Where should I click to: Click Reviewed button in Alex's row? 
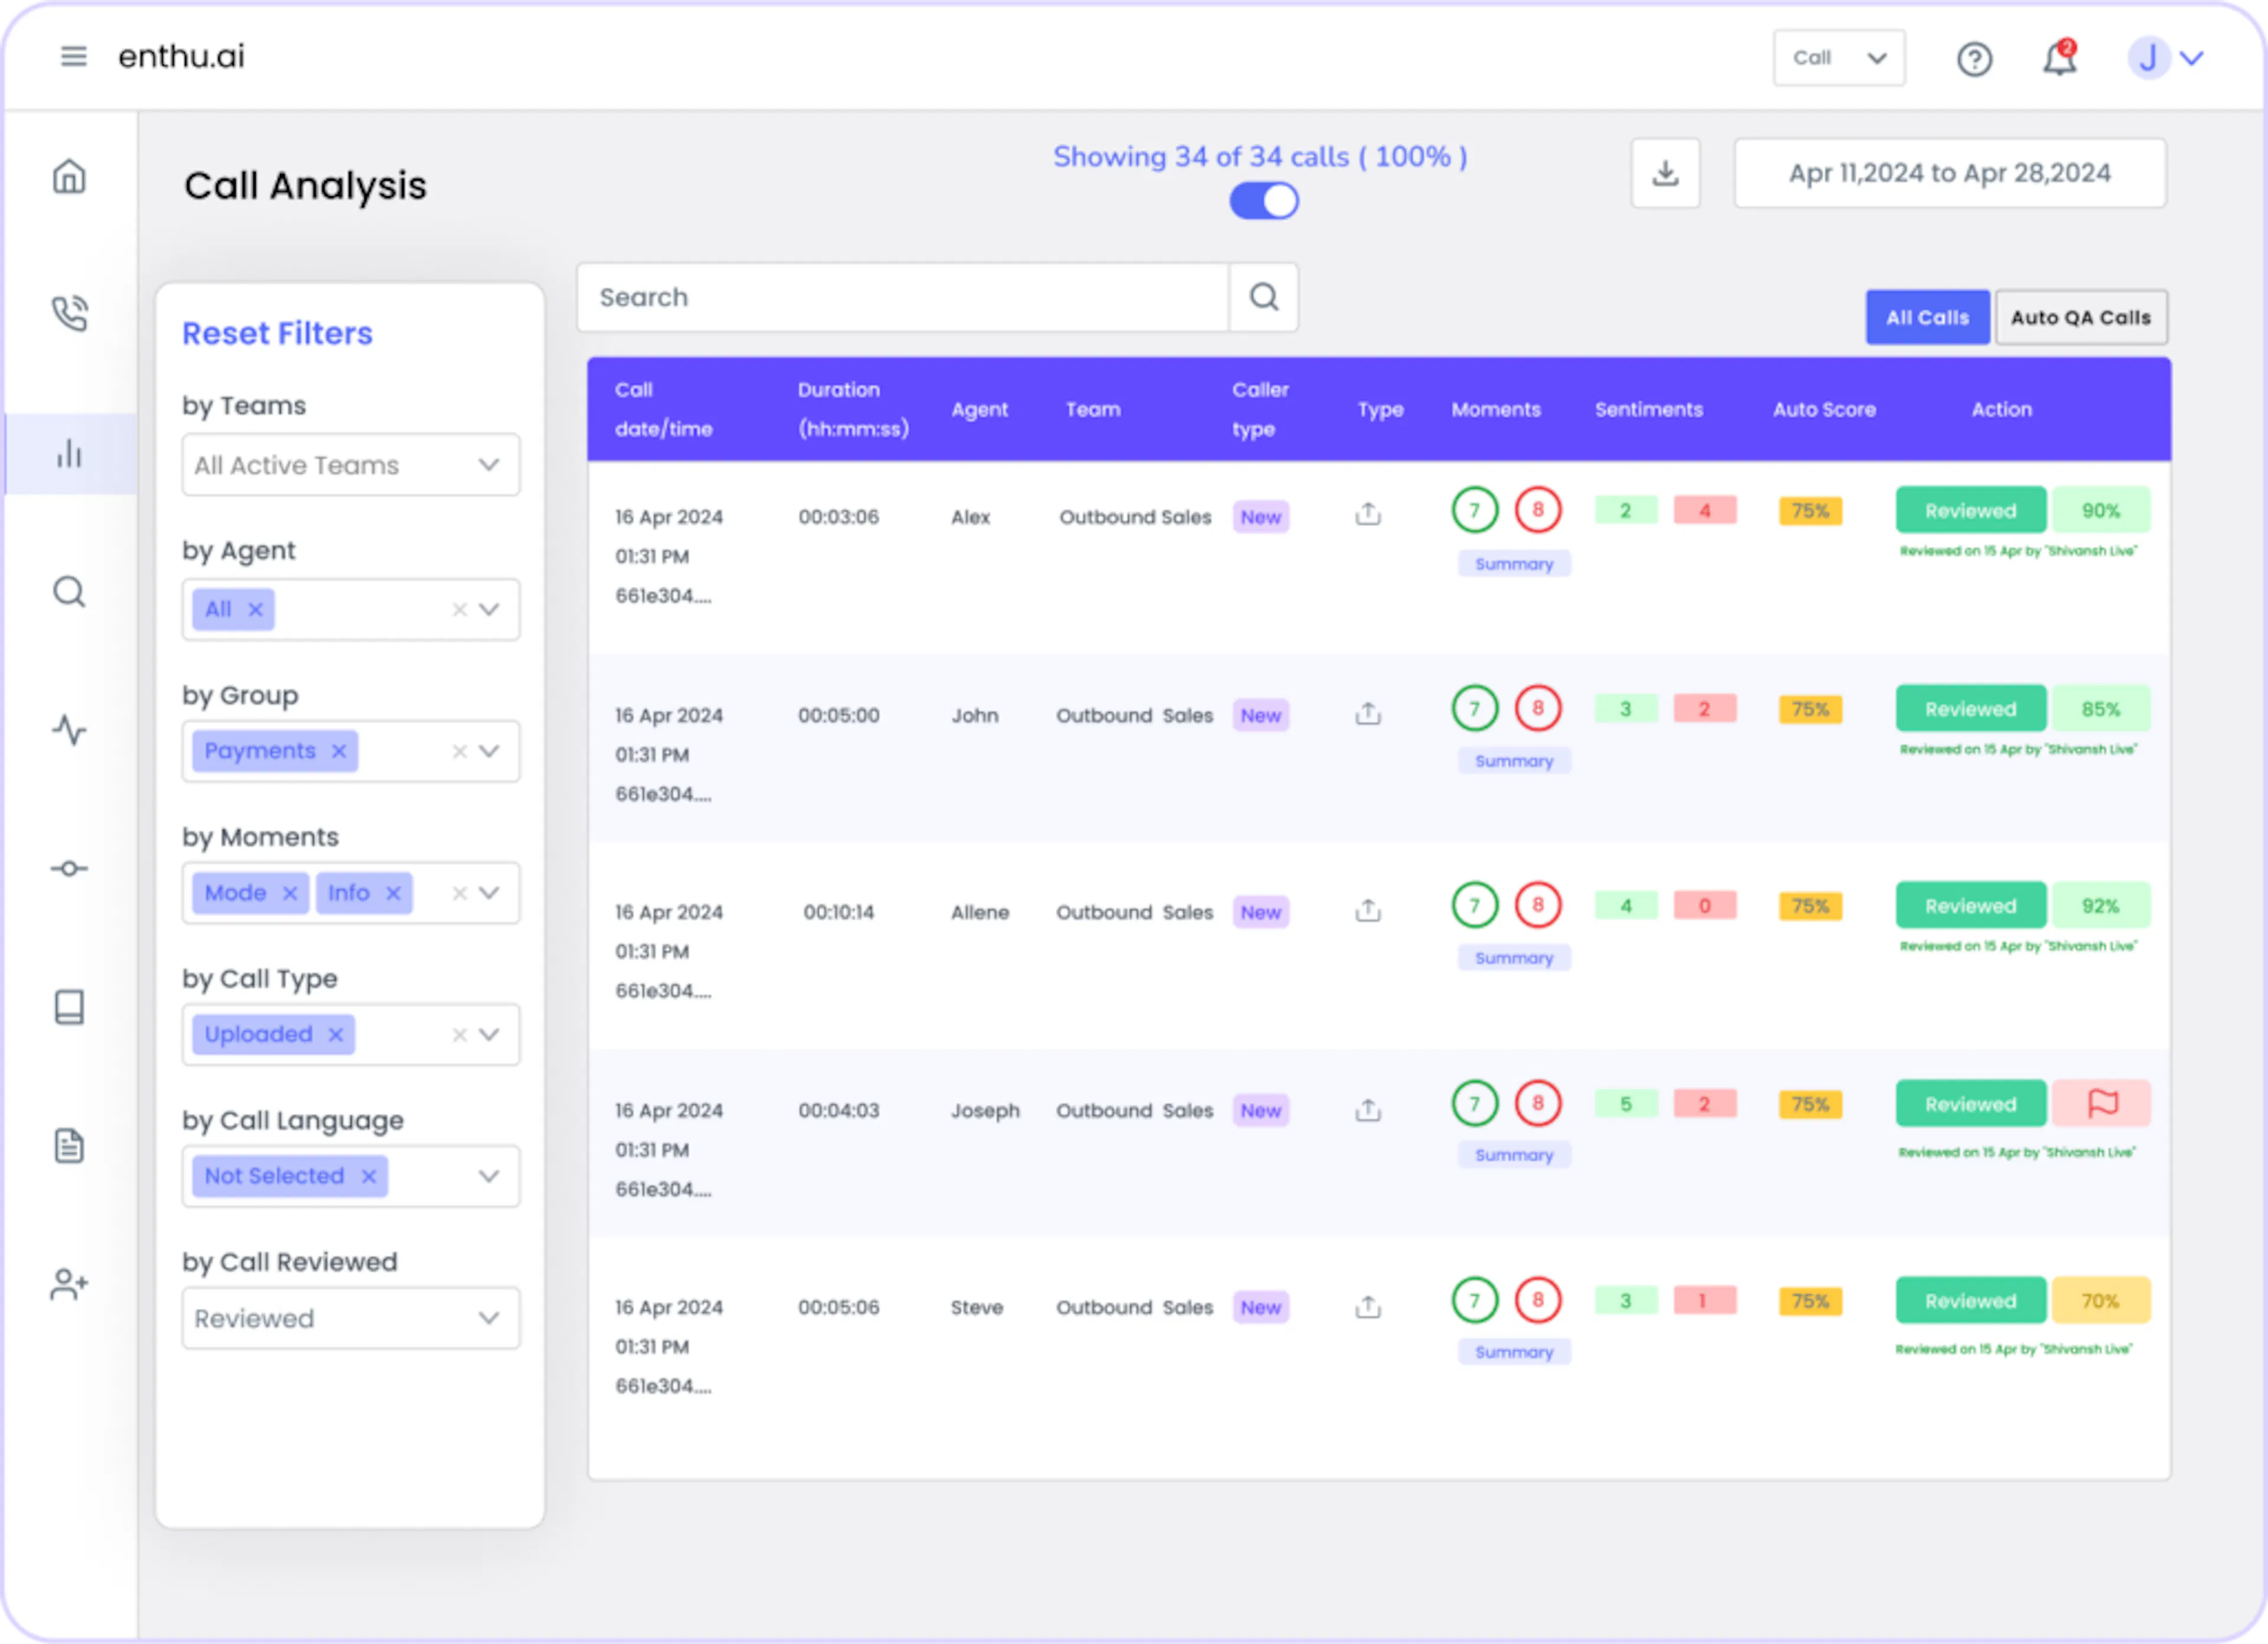click(x=1971, y=511)
